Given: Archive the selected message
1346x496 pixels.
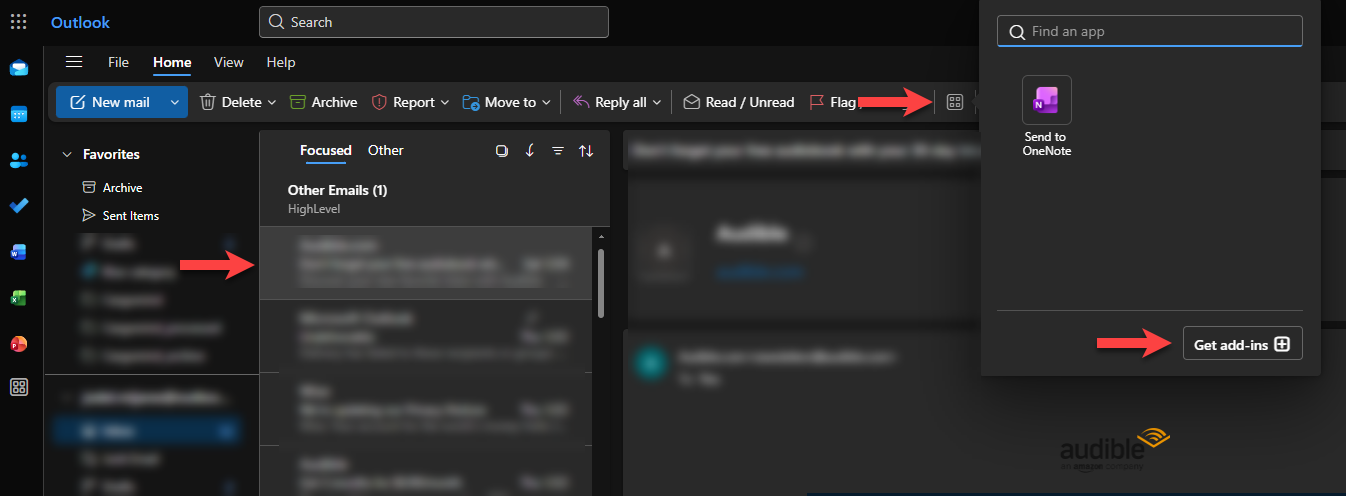Looking at the screenshot, I should (x=323, y=102).
